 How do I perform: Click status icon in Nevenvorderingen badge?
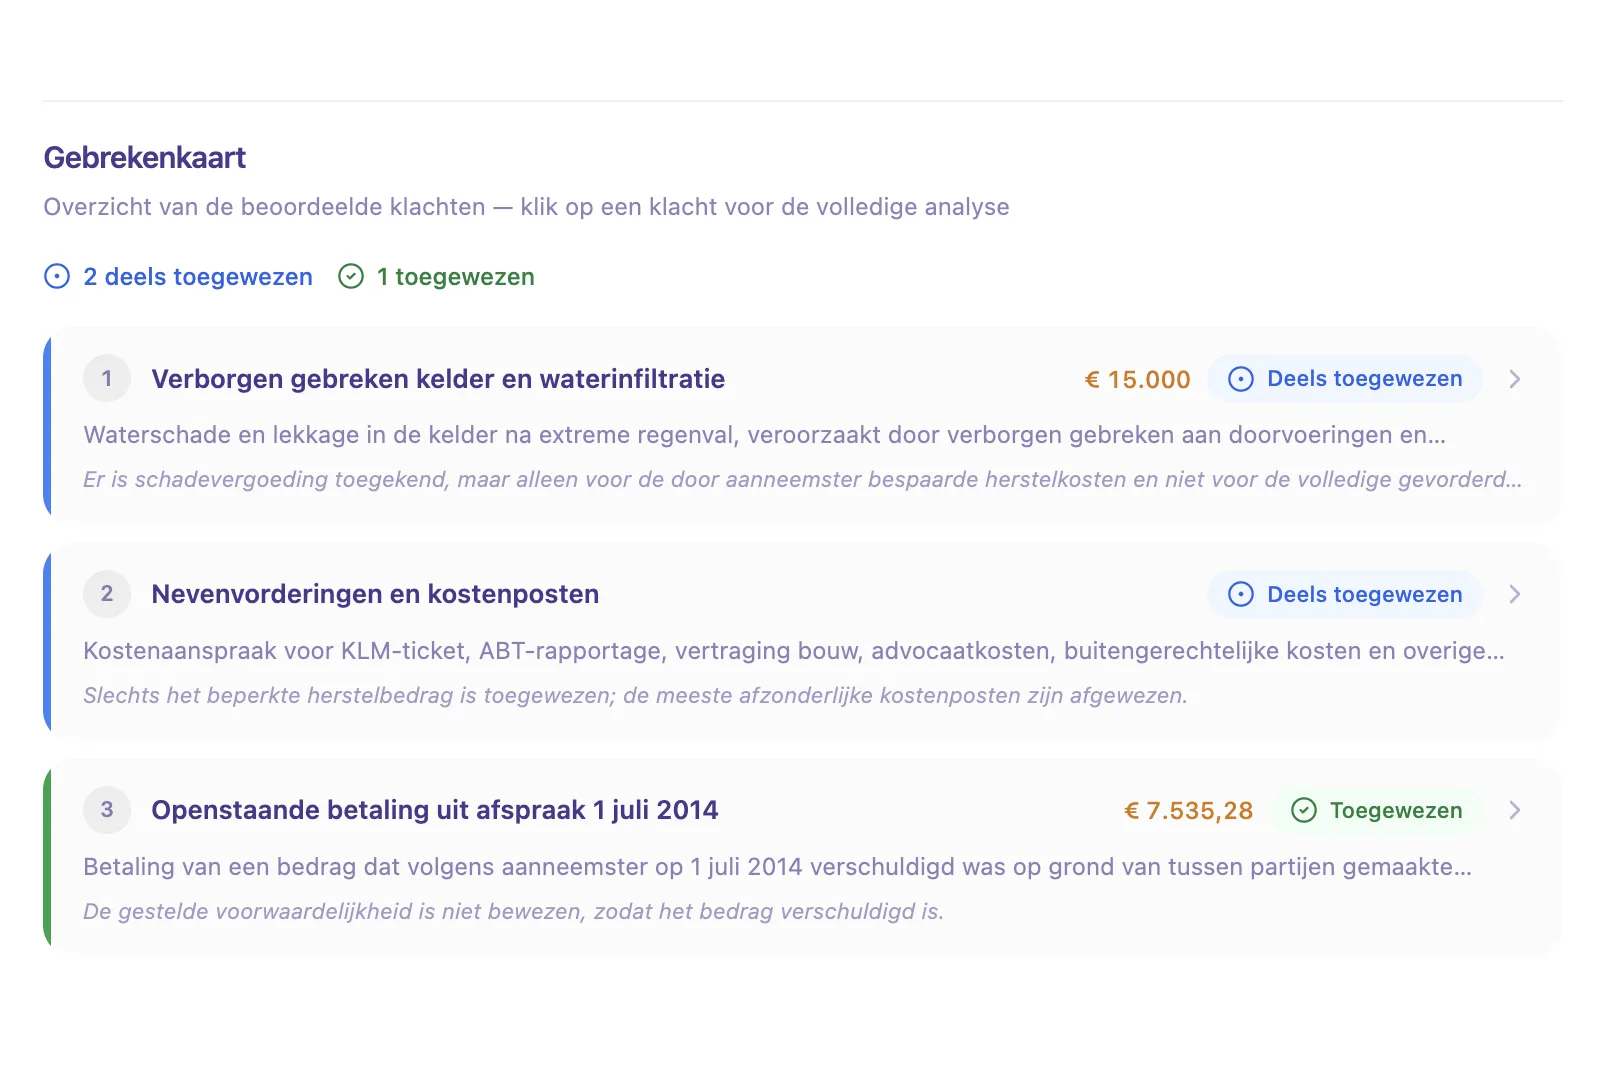(x=1241, y=594)
